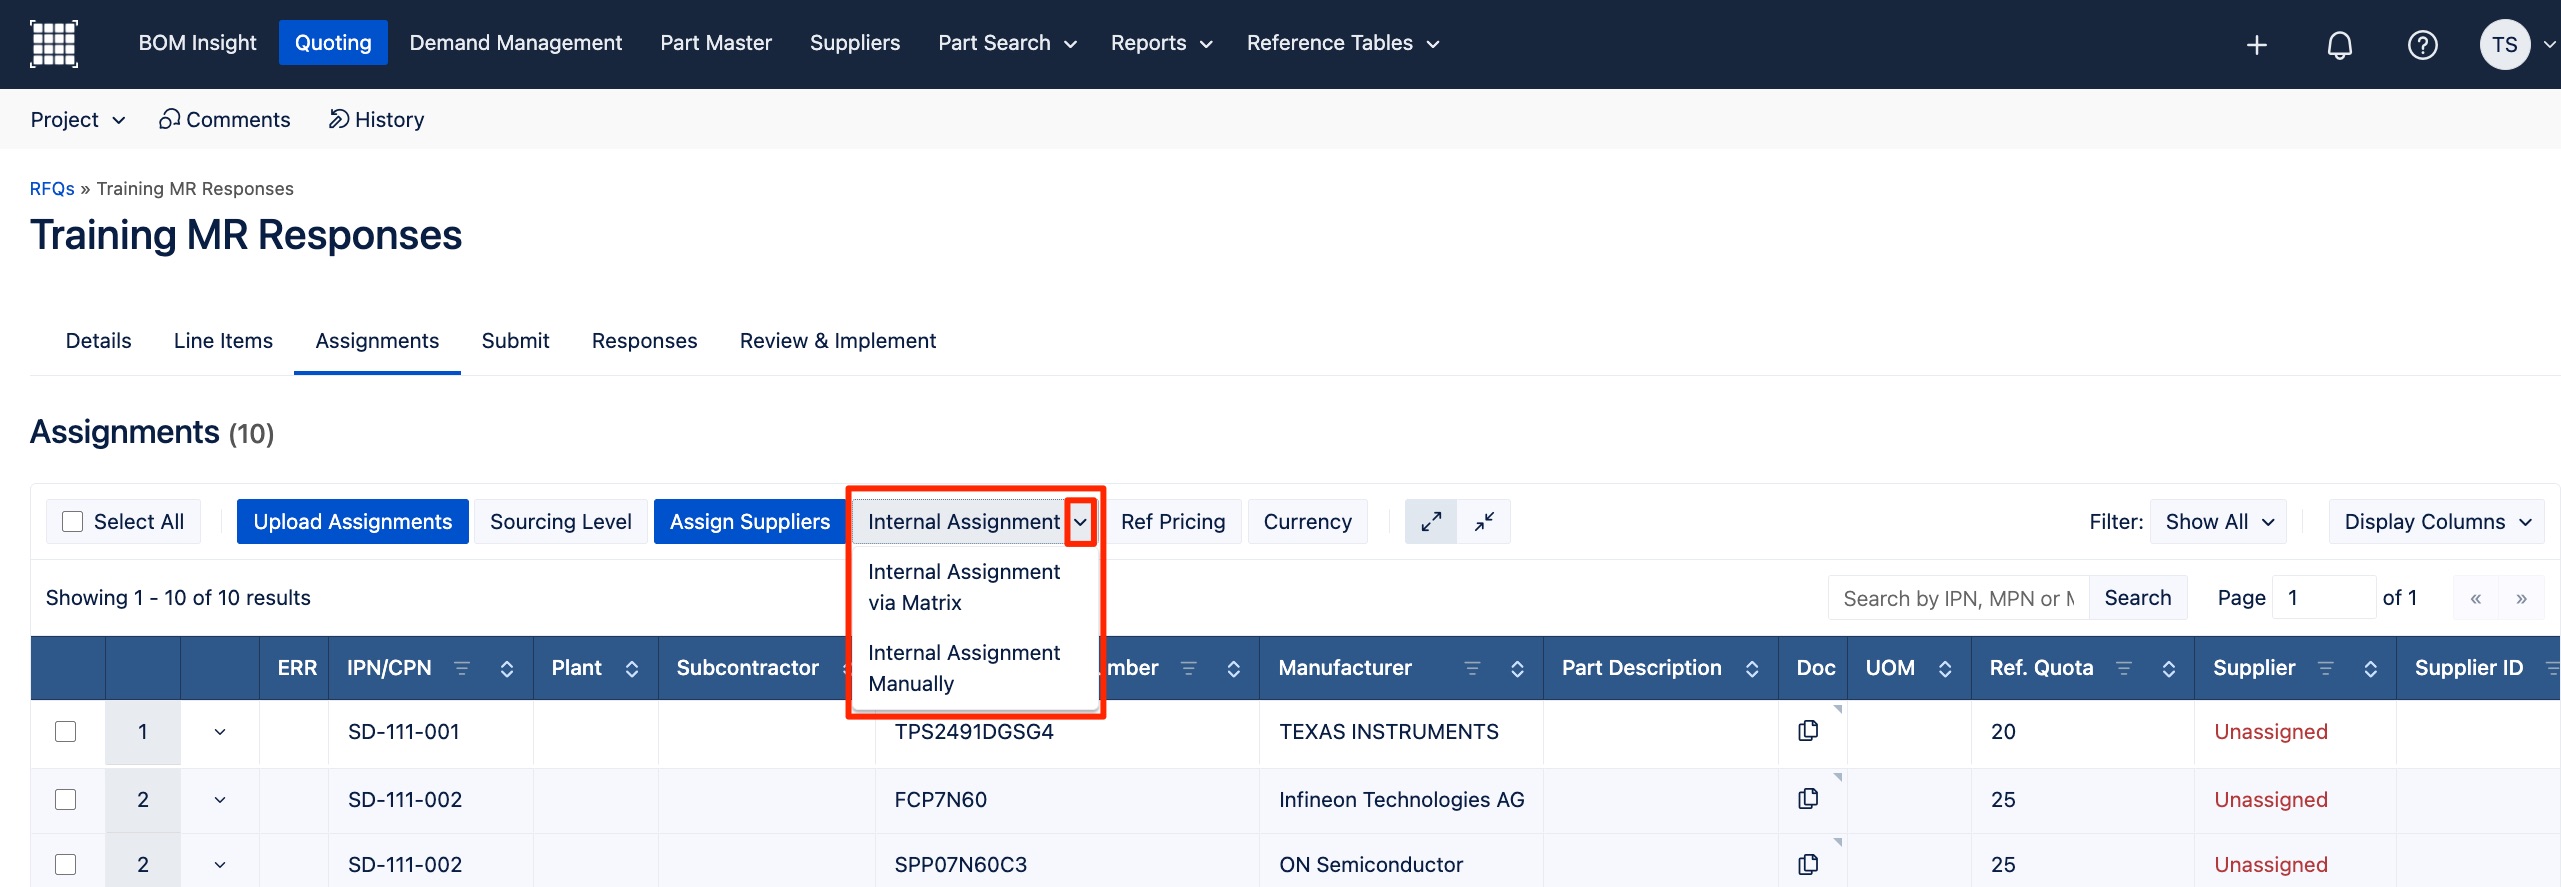Viewport: 2561px width, 887px height.
Task: Open Doc copy icon for TPS2491DGSG4 row
Action: [x=1808, y=731]
